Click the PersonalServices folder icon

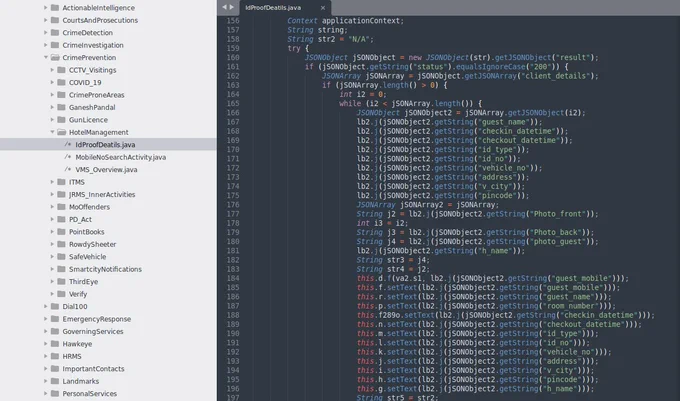[x=55, y=393]
